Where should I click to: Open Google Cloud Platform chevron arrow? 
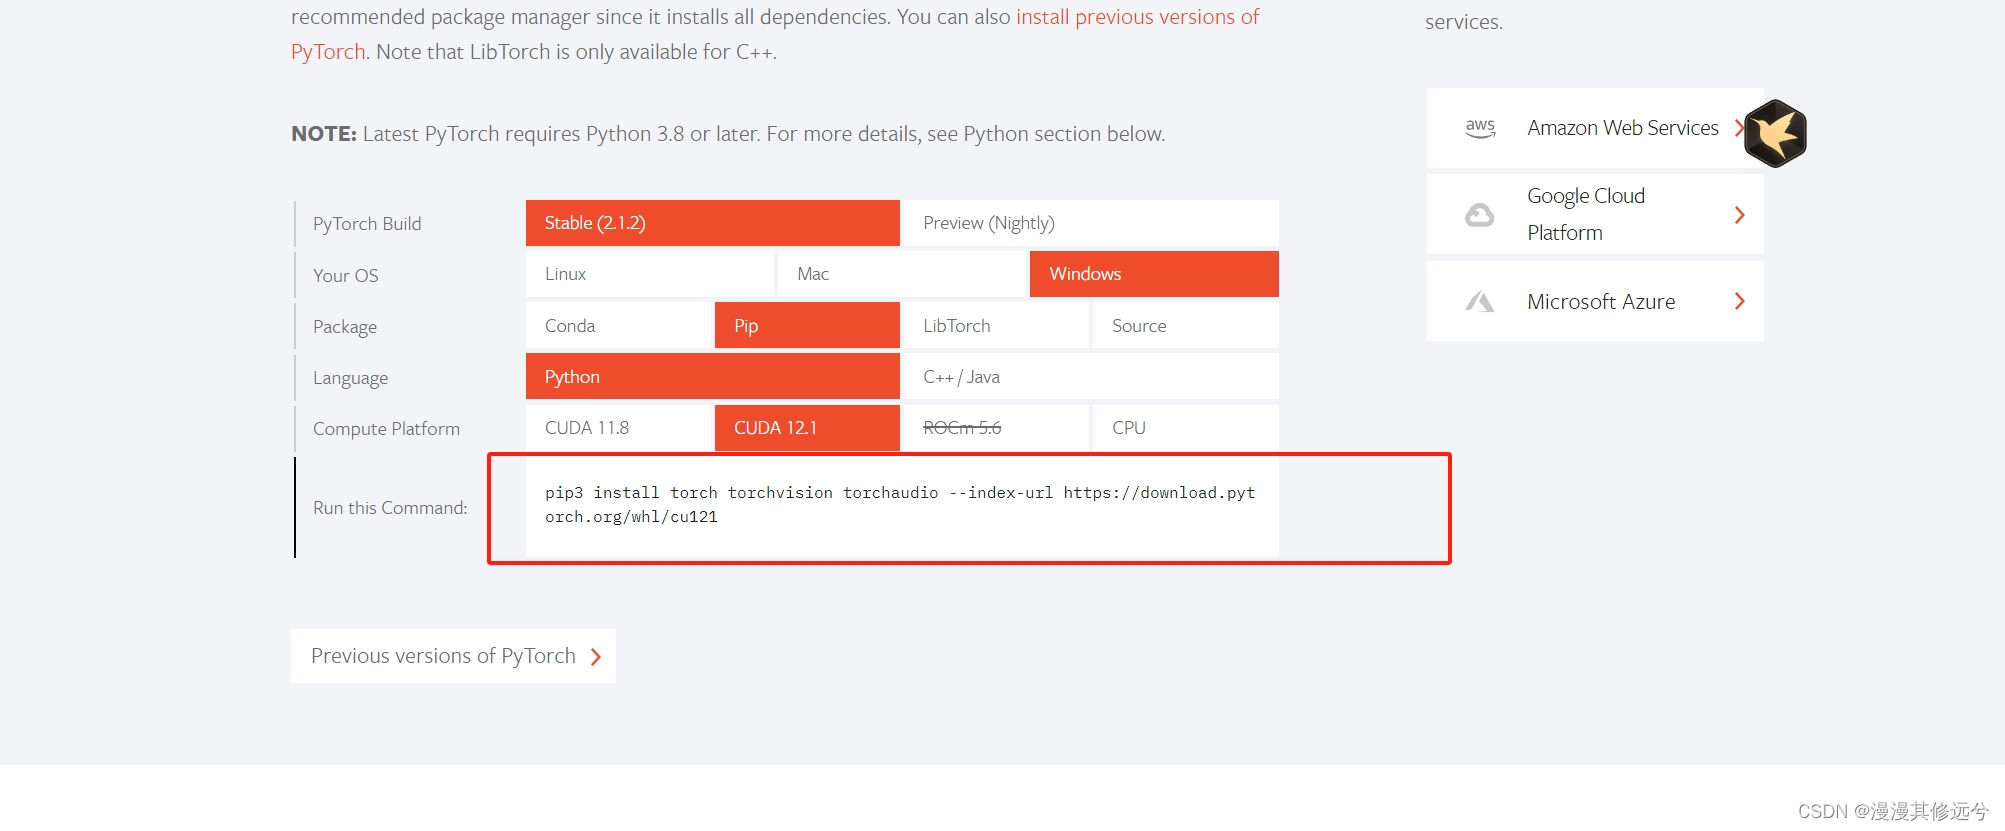pos(1740,215)
